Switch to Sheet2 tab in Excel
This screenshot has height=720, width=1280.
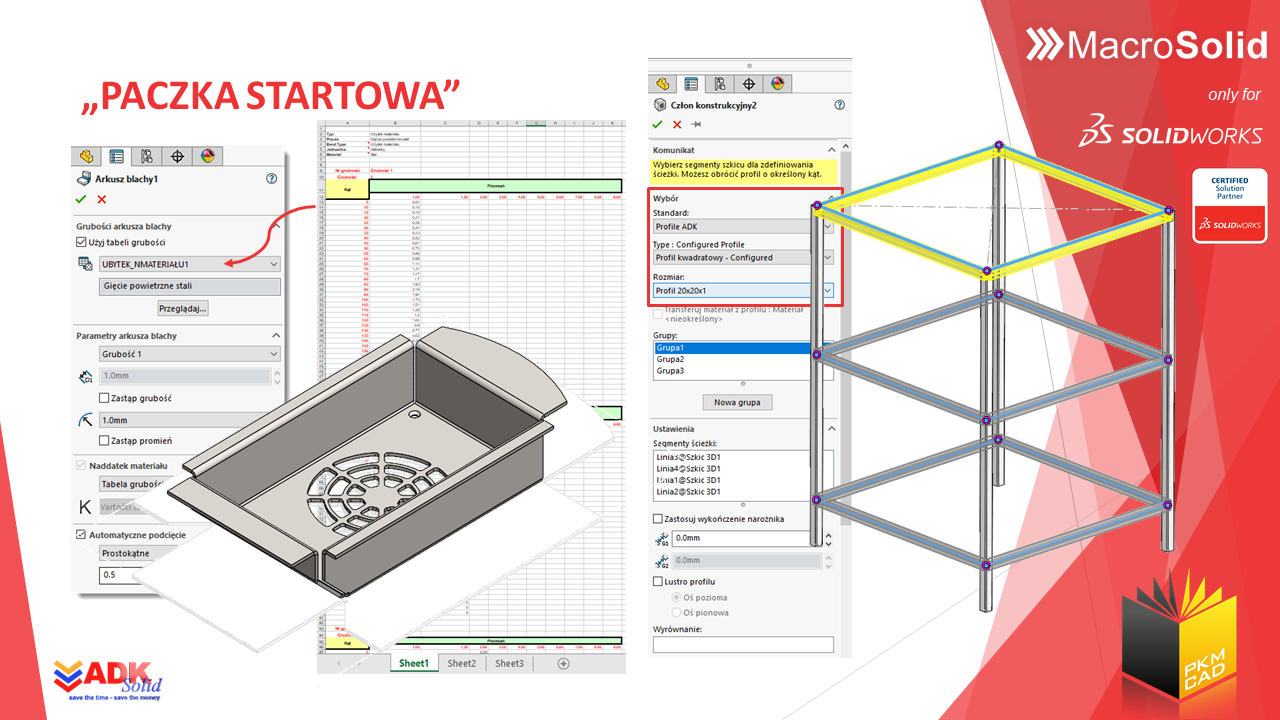(462, 663)
